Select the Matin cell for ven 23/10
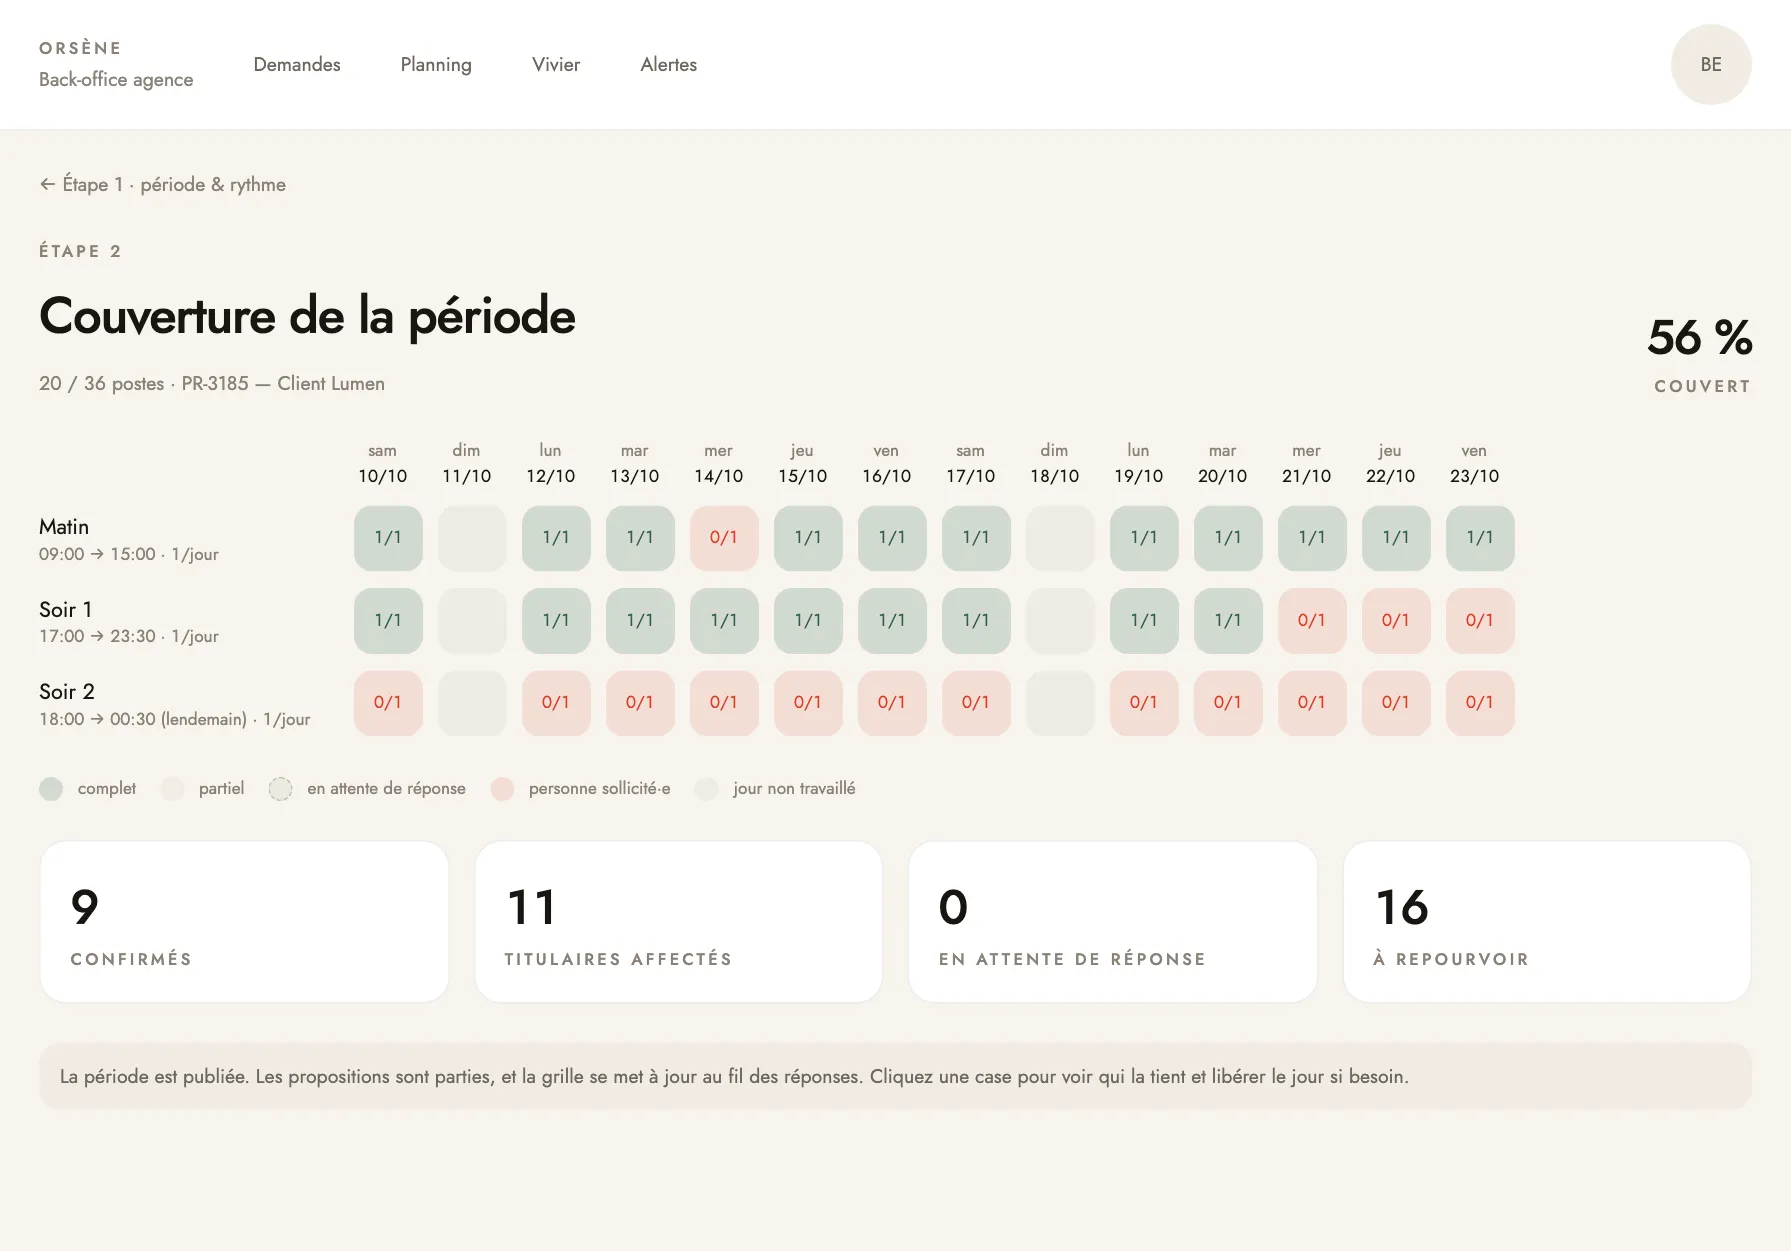 [1480, 538]
